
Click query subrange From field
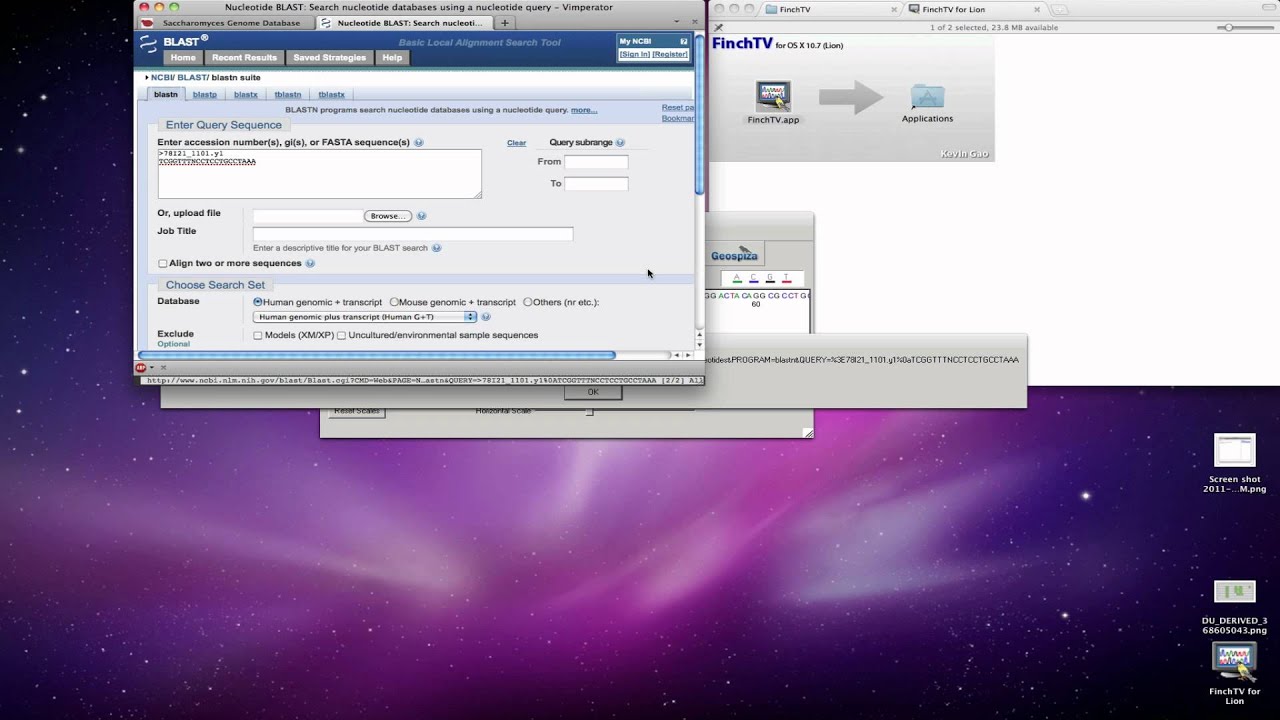click(596, 162)
